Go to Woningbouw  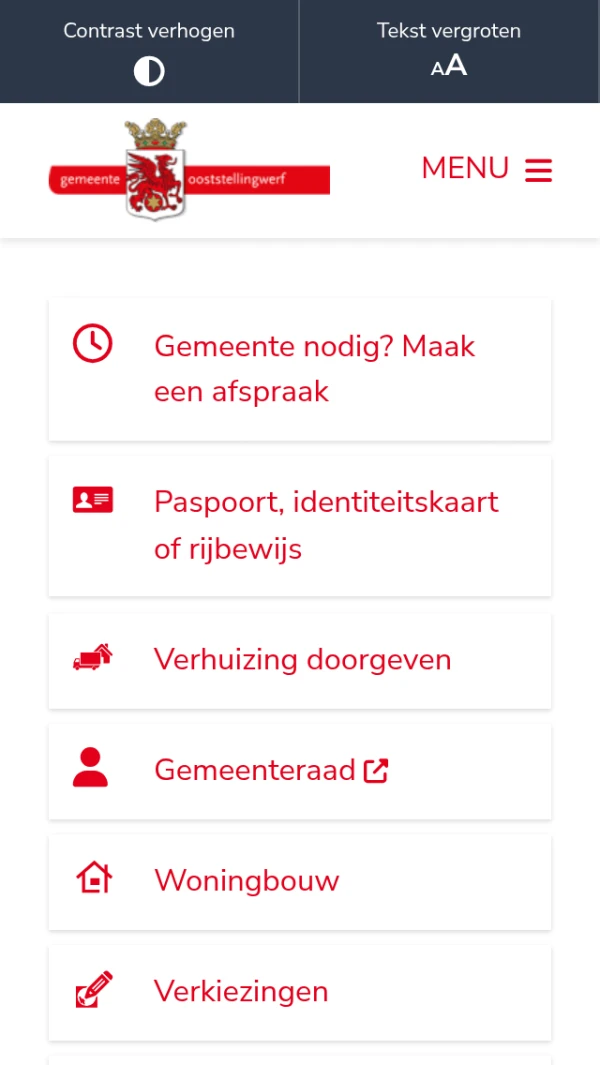click(246, 881)
